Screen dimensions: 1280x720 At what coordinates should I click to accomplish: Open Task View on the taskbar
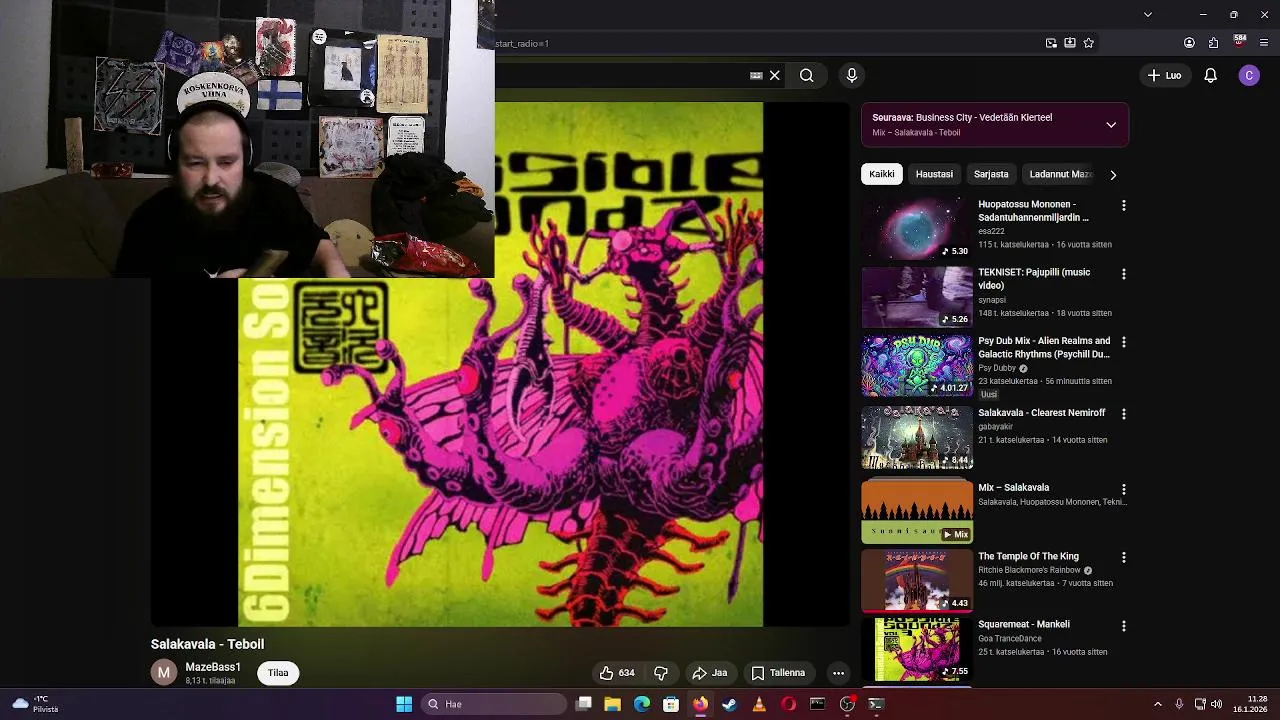584,704
